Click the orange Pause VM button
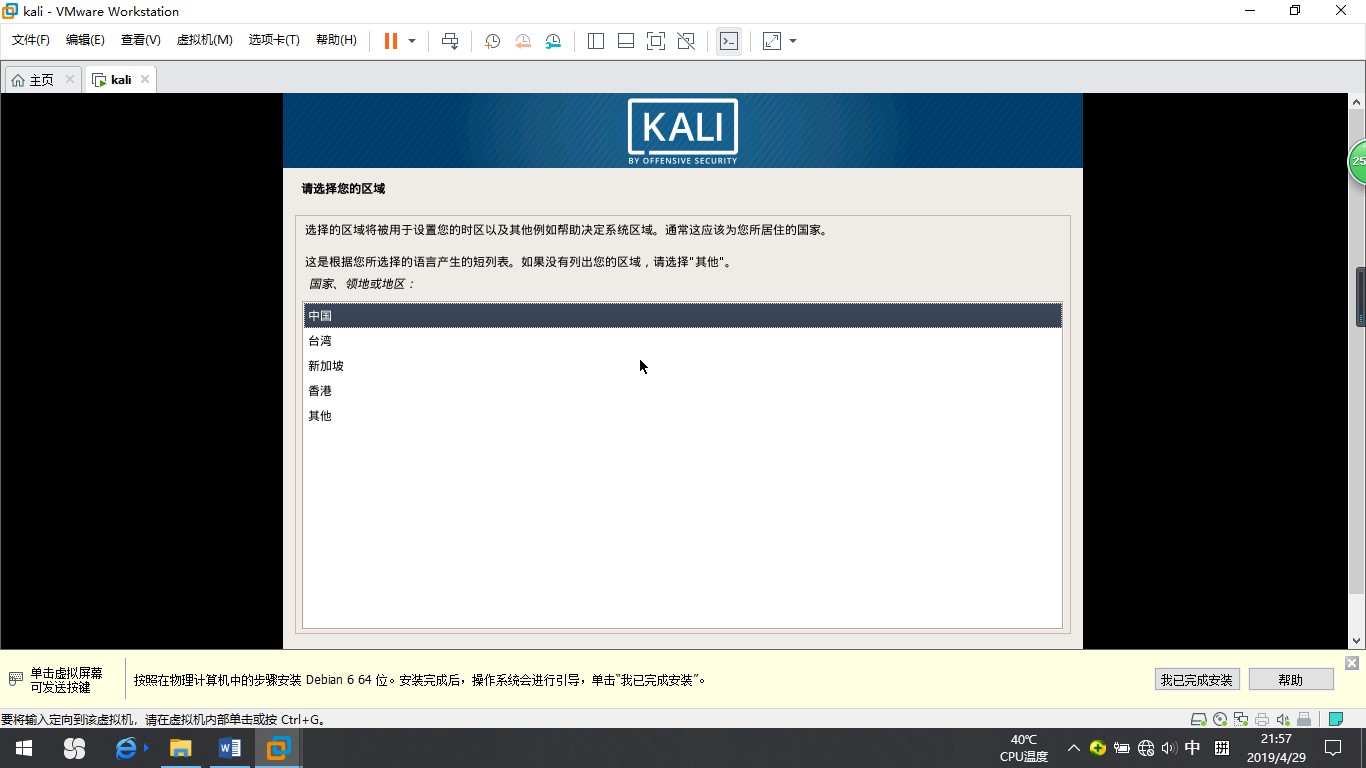Viewport: 1366px width, 768px height. coord(391,41)
